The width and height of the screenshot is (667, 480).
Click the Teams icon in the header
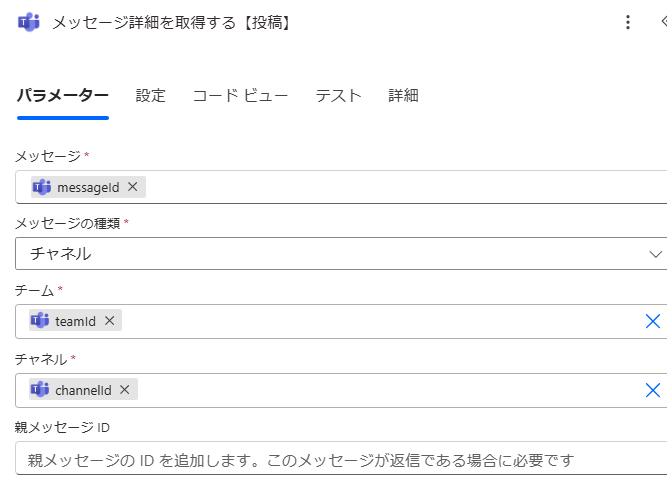[29, 23]
